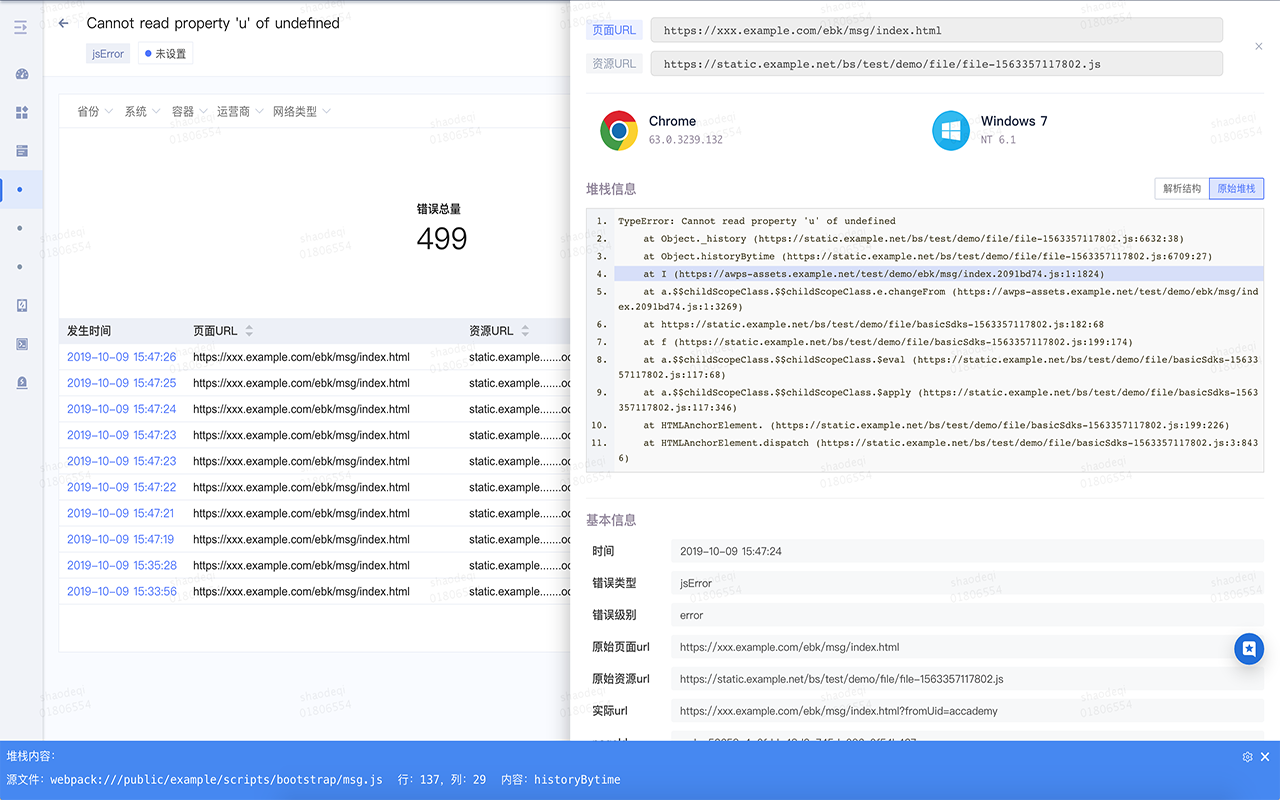Click the 页面URL input field

coord(936,30)
